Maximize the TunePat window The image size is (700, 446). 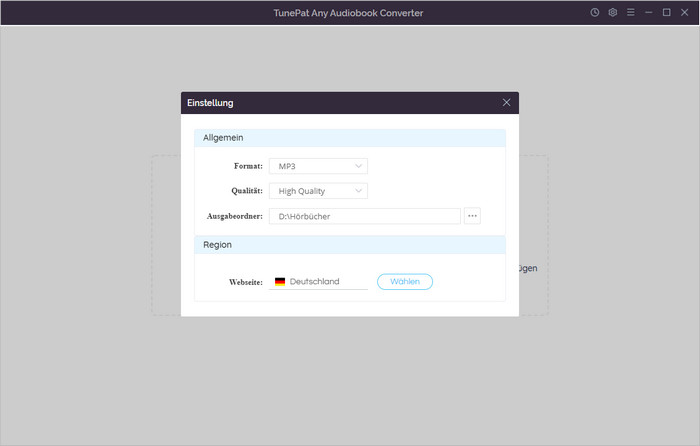tap(666, 13)
